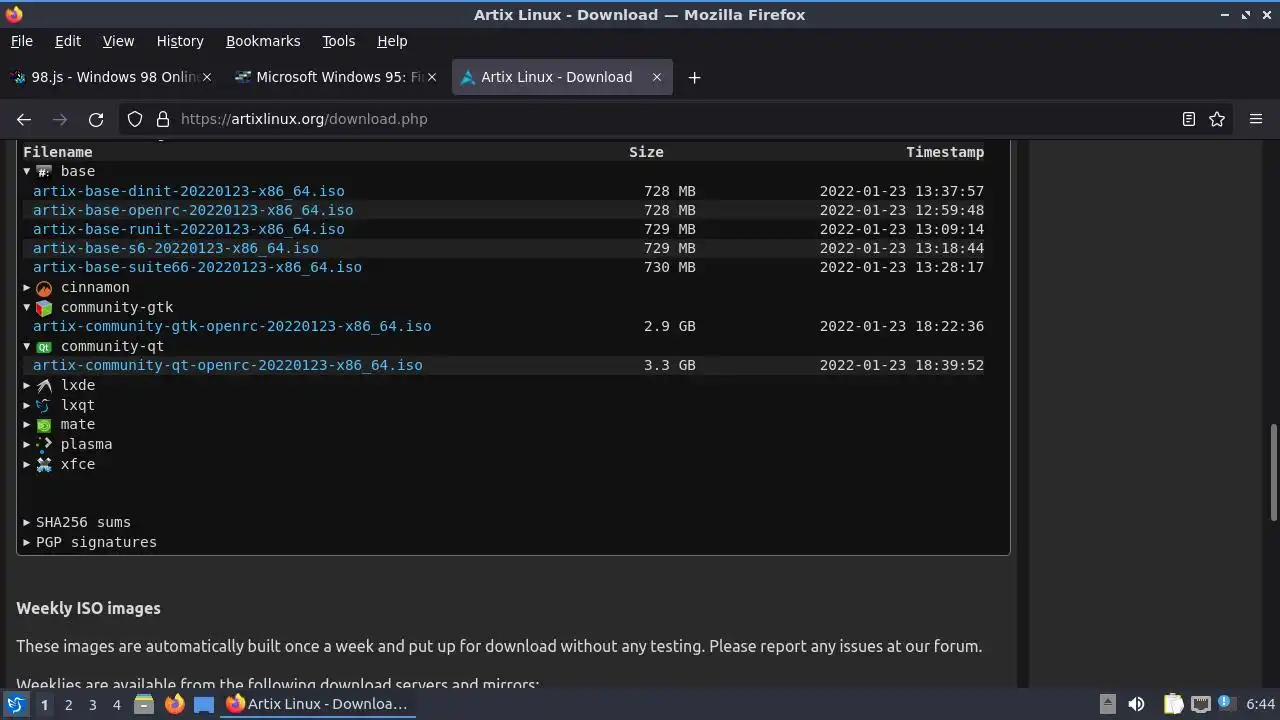Click the Artix Linux taskbar window button
This screenshot has height=720, width=1280.
point(317,704)
